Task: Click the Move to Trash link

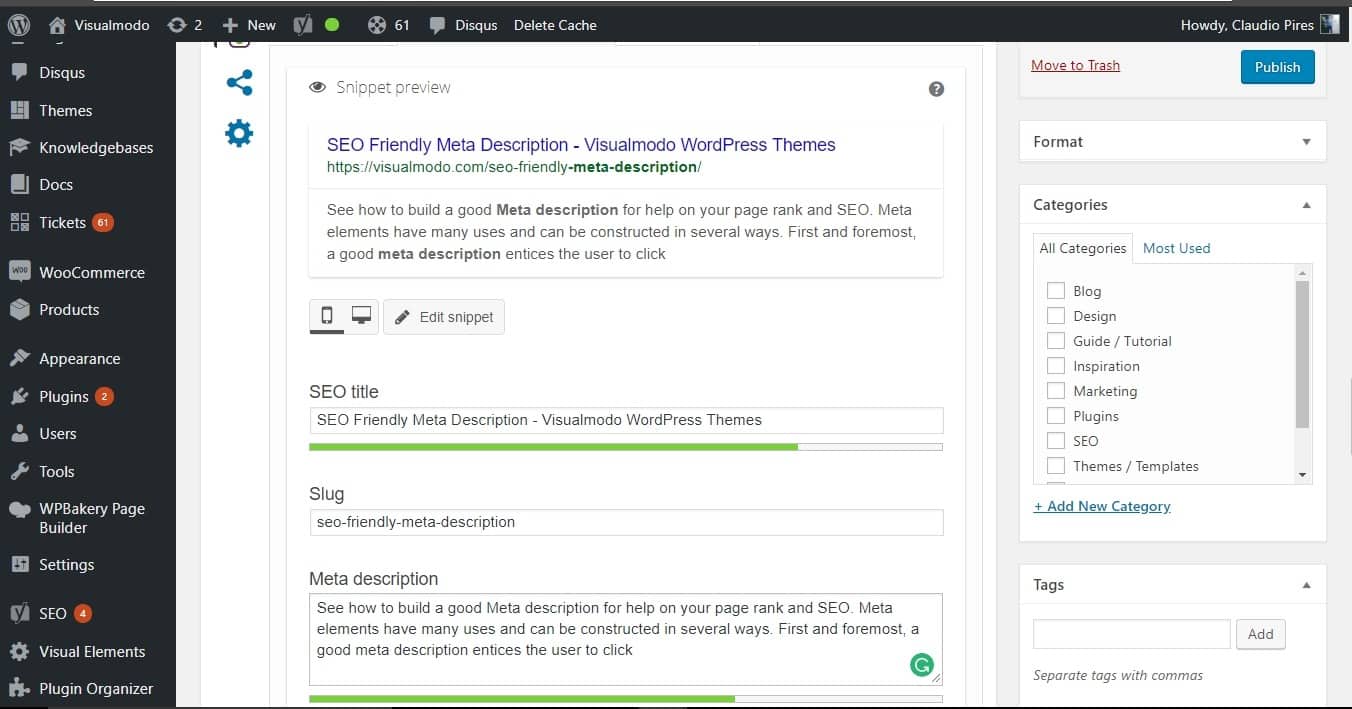Action: click(x=1075, y=65)
